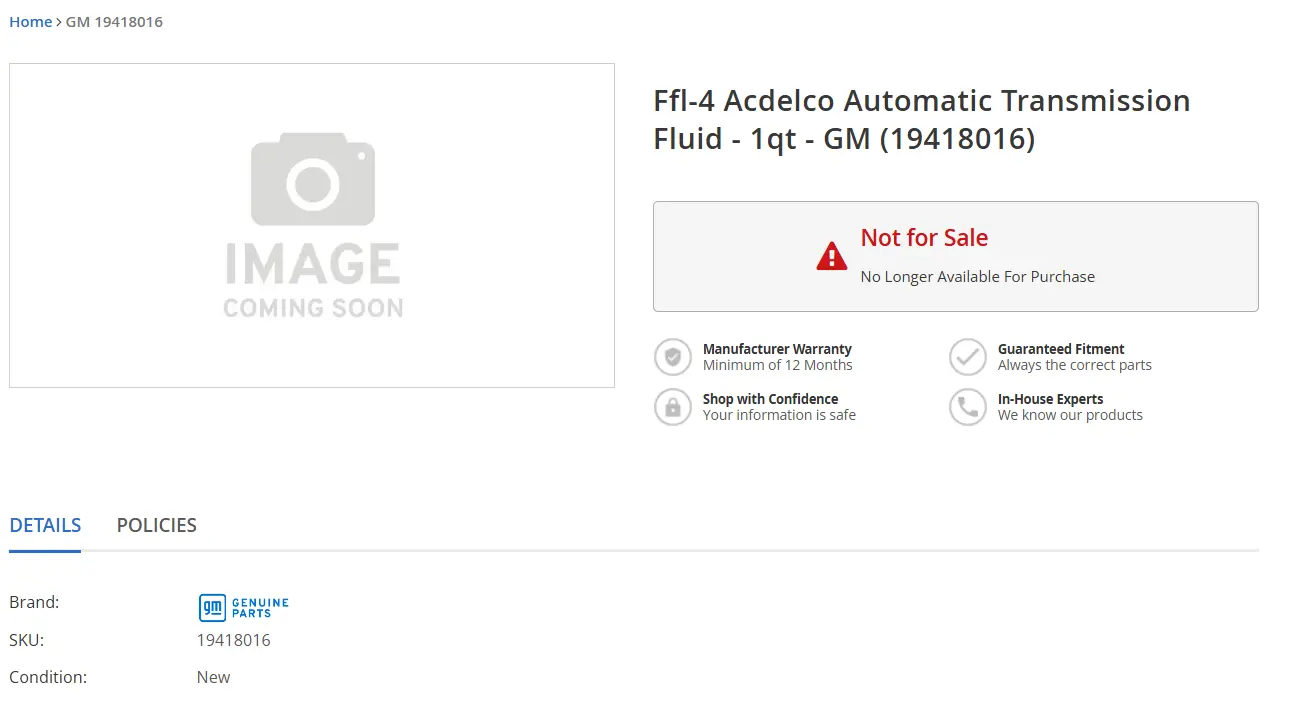Switch to the Policies tab
The height and width of the screenshot is (702, 1310).
point(157,525)
